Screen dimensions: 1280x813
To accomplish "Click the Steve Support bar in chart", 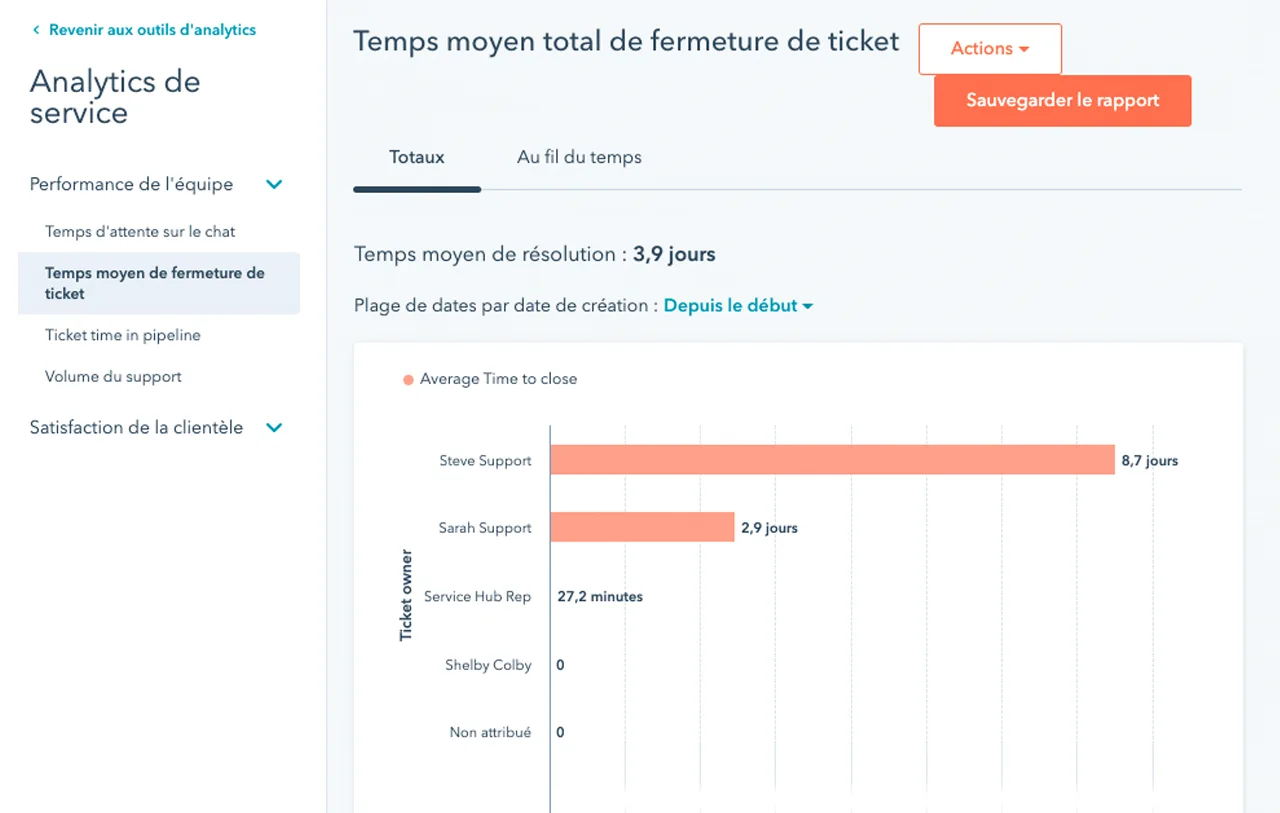I will [x=831, y=460].
